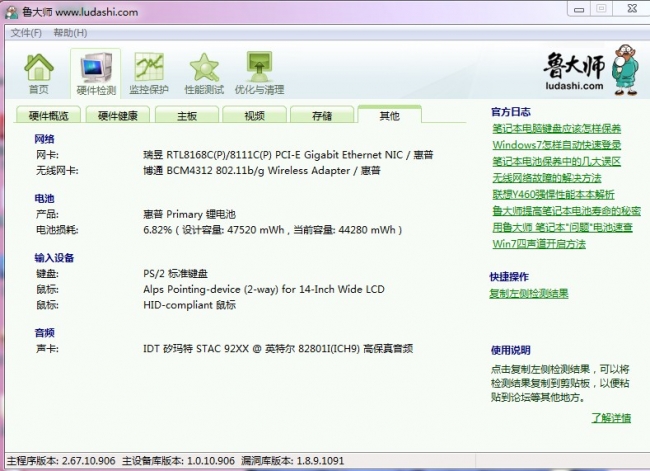Switch to the 硬件概览 tab

pyautogui.click(x=49, y=115)
